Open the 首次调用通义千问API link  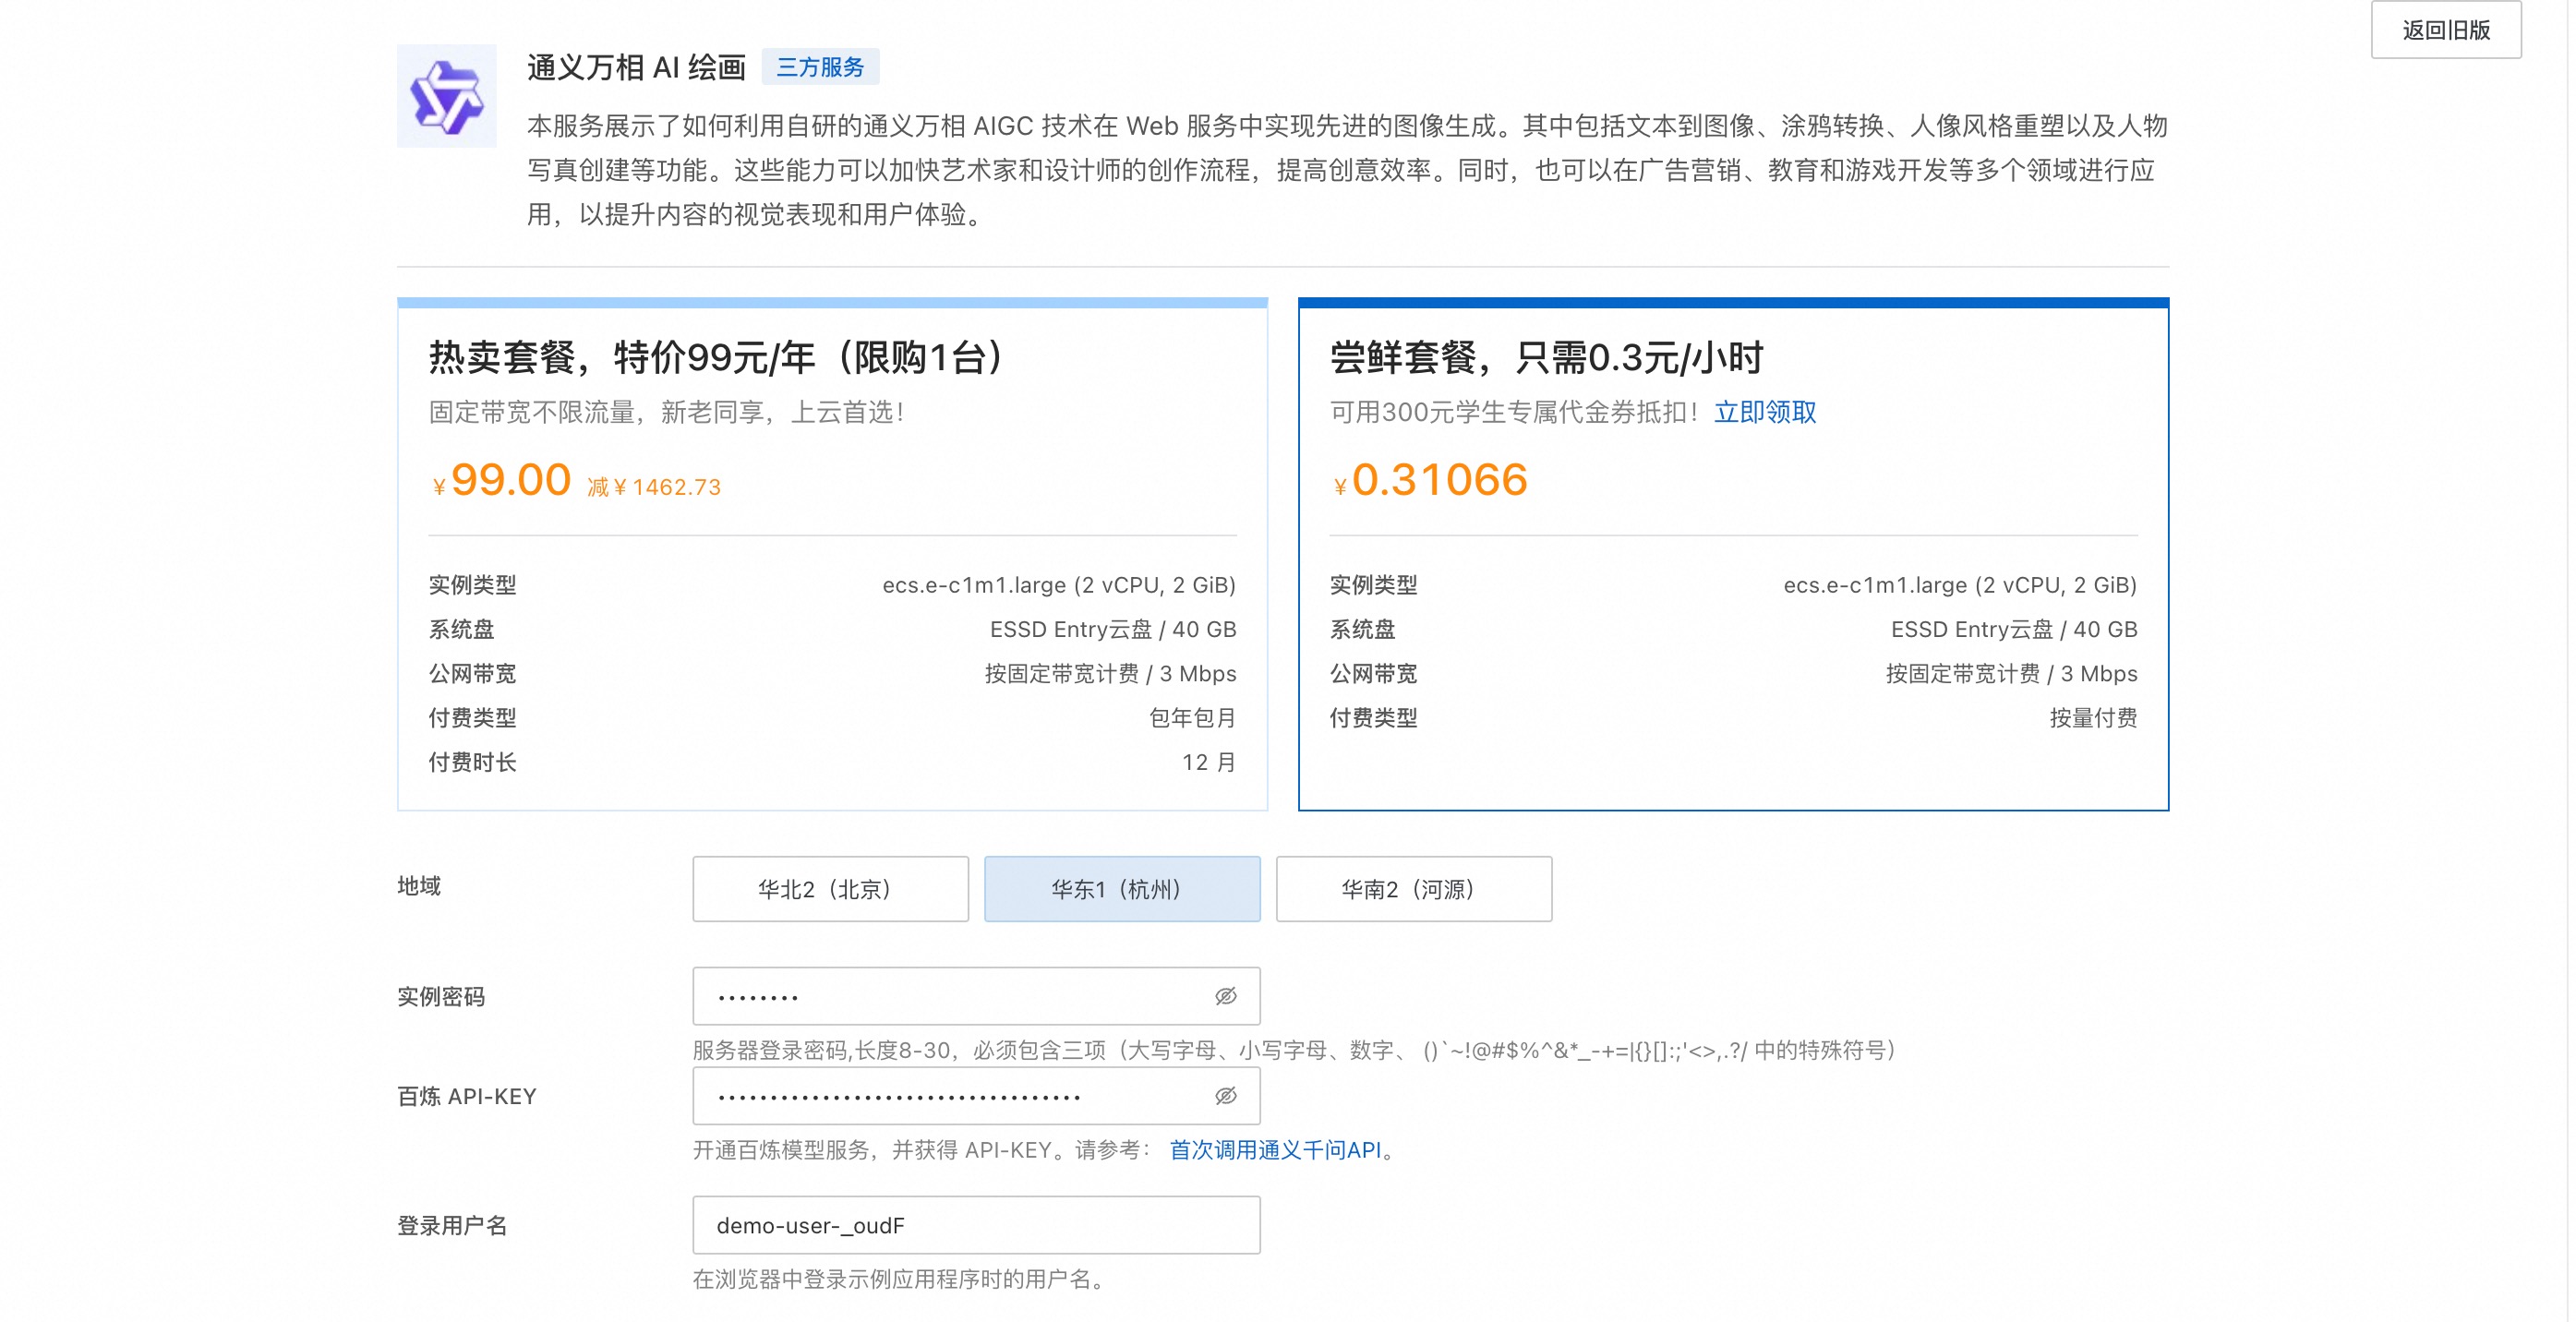[x=1274, y=1150]
